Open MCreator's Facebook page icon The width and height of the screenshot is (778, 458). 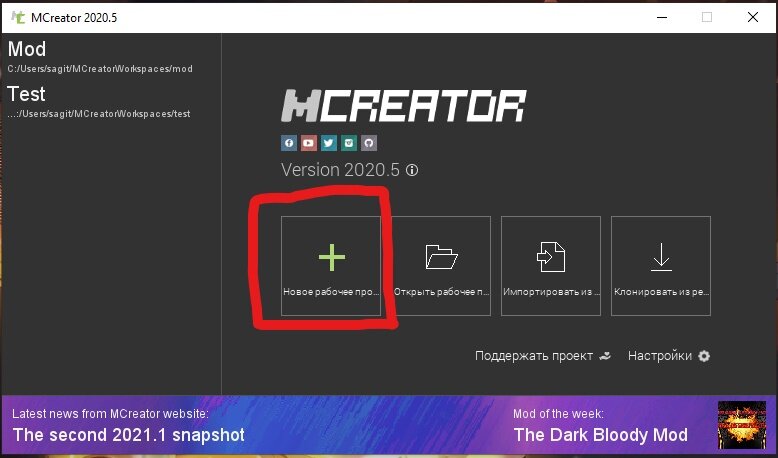tap(289, 143)
